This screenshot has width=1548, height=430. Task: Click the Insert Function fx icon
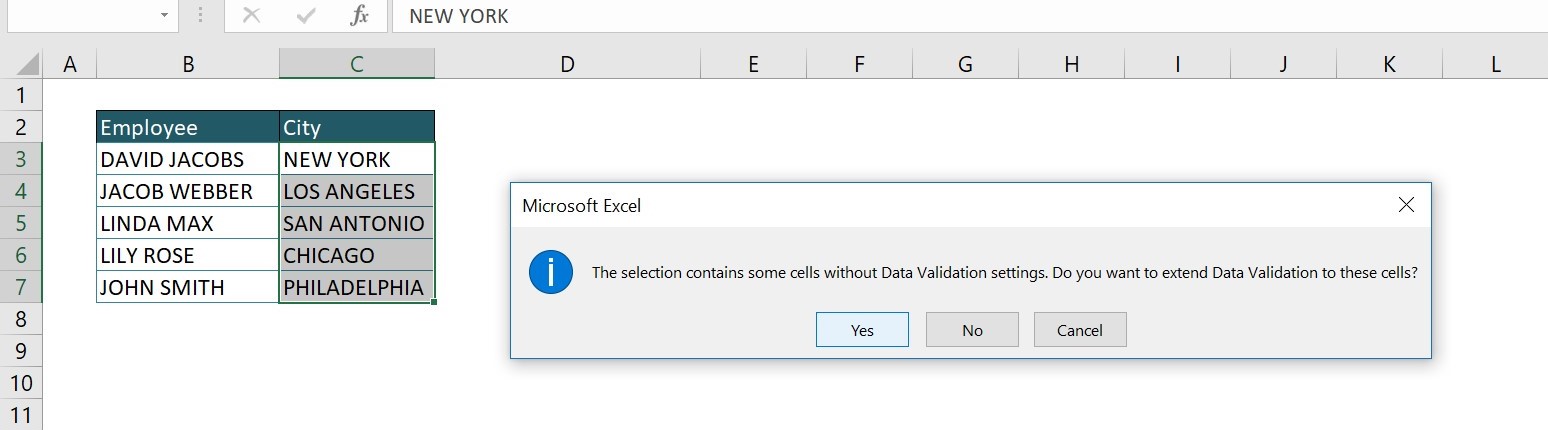point(360,16)
